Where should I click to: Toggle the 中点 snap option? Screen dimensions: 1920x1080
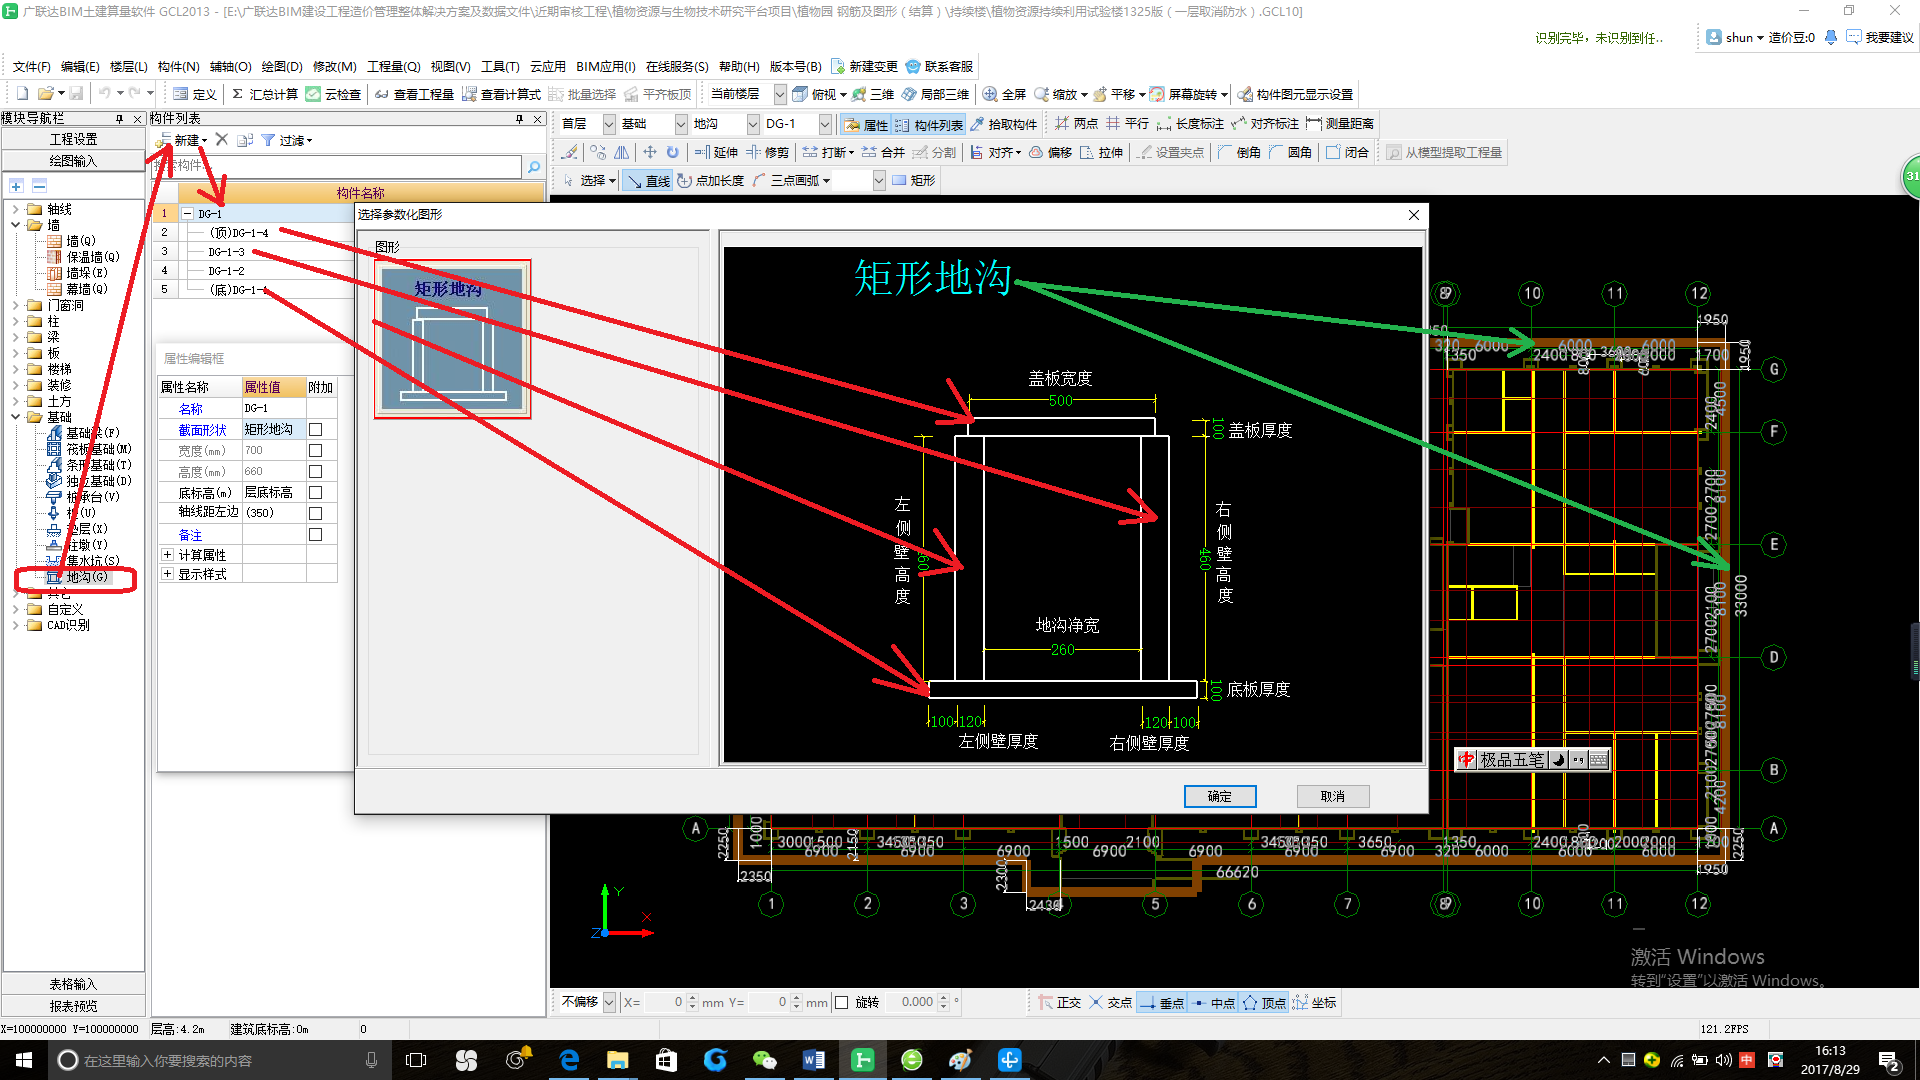[1213, 1003]
